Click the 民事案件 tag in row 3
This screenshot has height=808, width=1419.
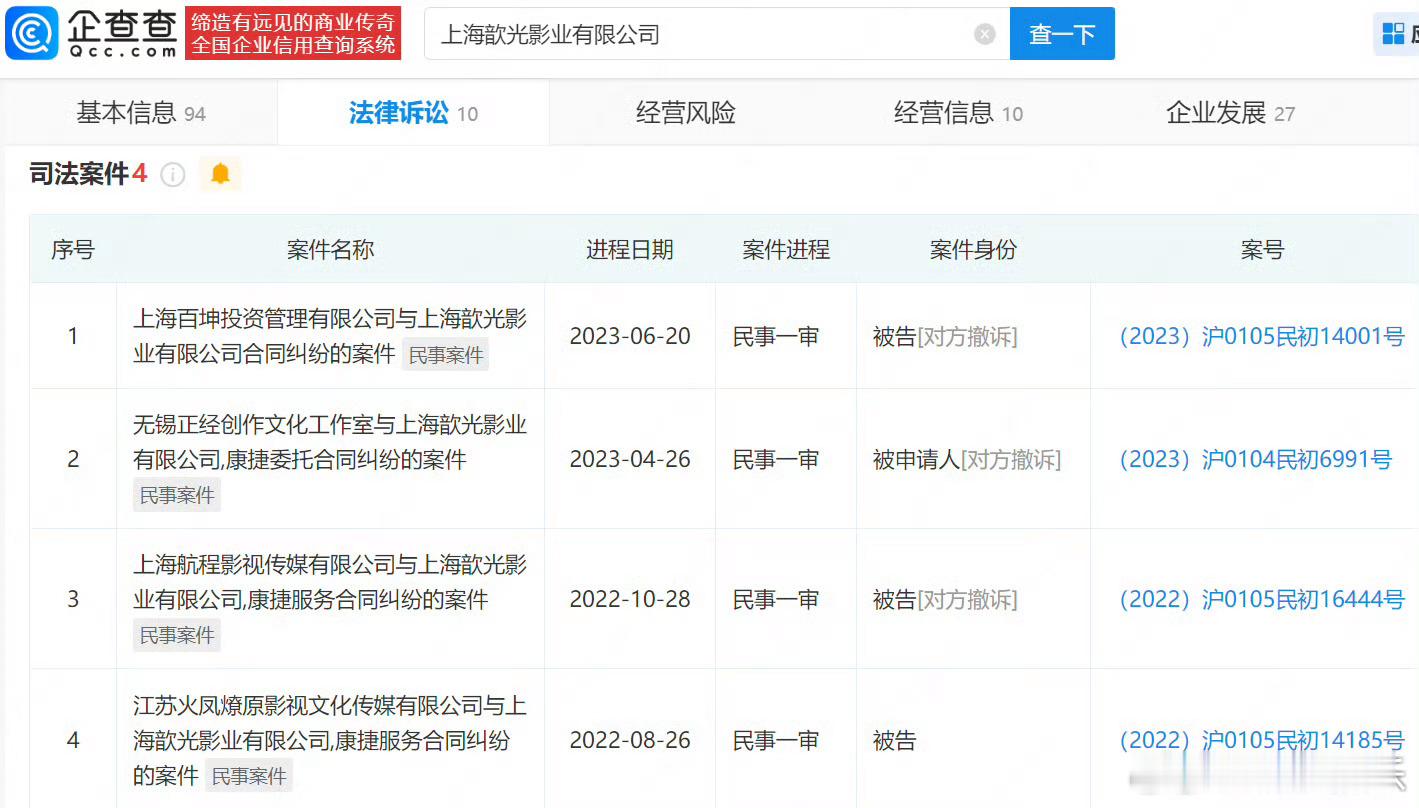click(177, 635)
